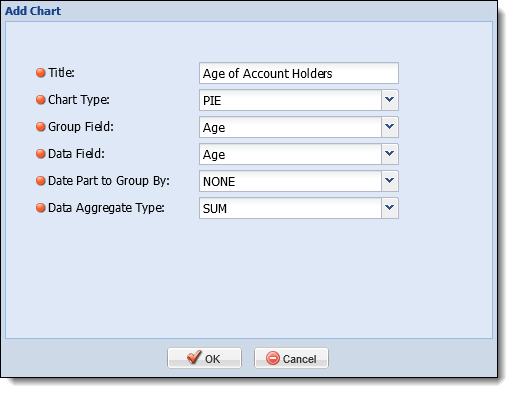Click orange bullet beside Date Part to Group By
Viewport: 513px width, 393px height.
pos(41,181)
